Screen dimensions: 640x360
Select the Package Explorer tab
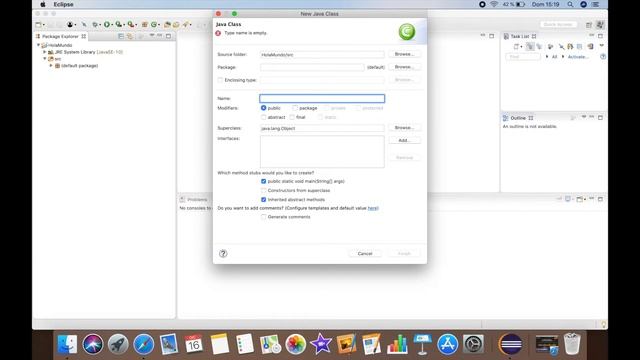[60, 36]
